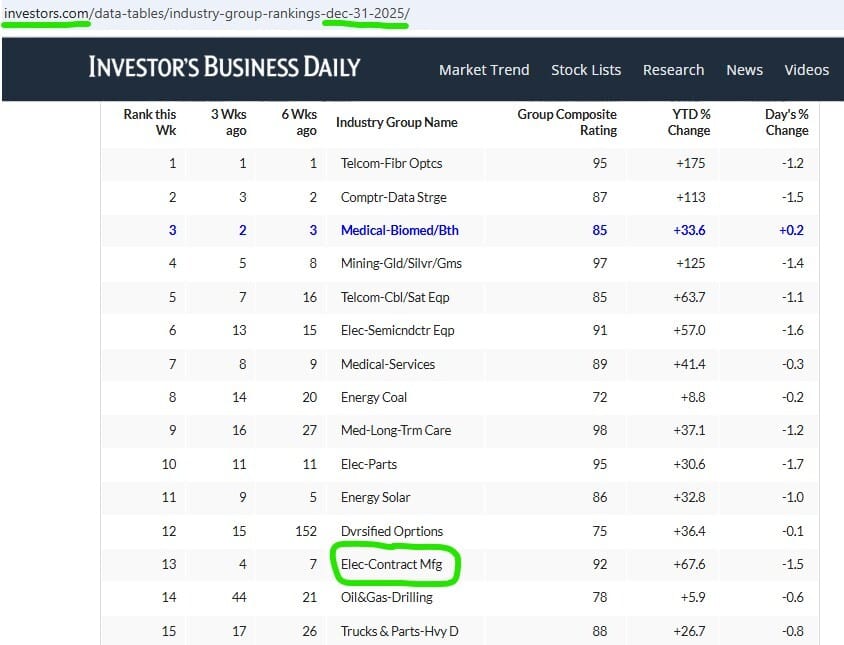
Task: Open the Medical-Biomed/Bth group link
Action: pyautogui.click(x=399, y=230)
